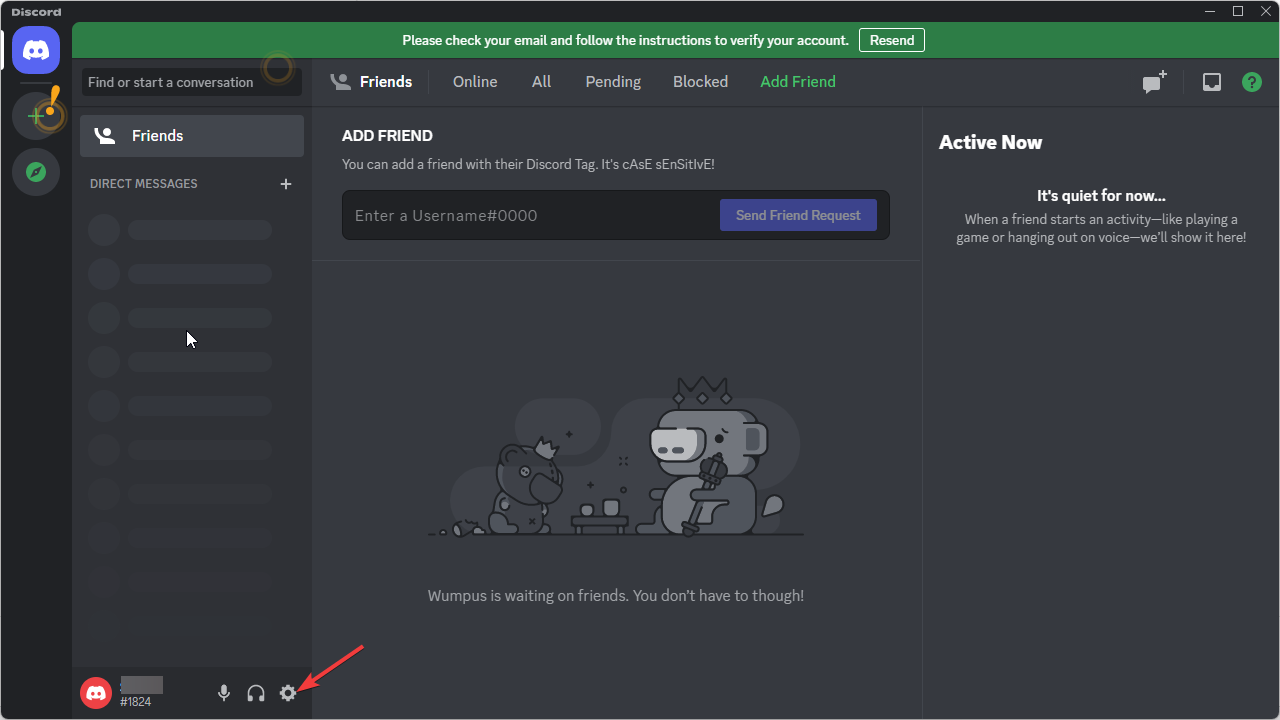Open Explore Public Servers compass icon
Image resolution: width=1280 pixels, height=720 pixels.
[x=36, y=172]
